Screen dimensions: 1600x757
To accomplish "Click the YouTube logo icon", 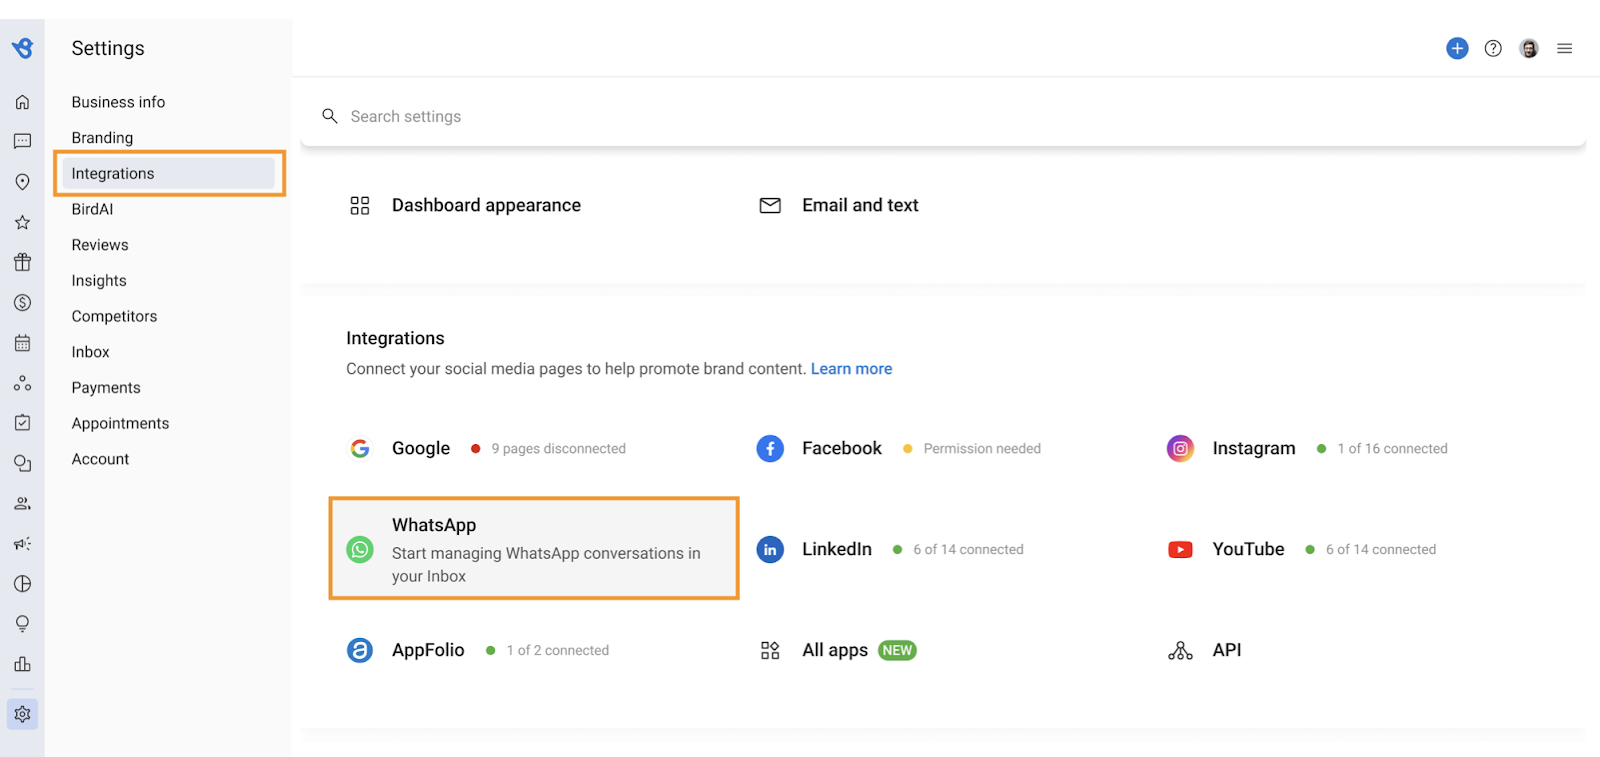I will [1180, 549].
